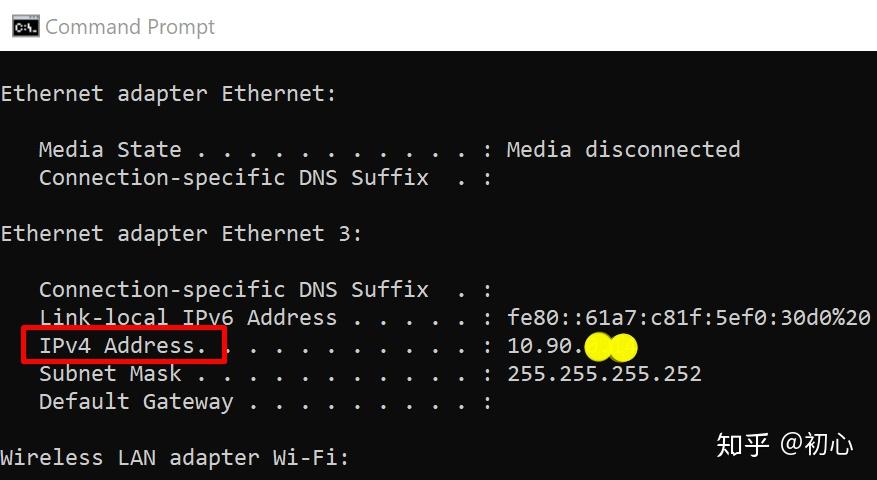Click the Wireless LAN adapter Wi-Fi heading

click(x=175, y=458)
